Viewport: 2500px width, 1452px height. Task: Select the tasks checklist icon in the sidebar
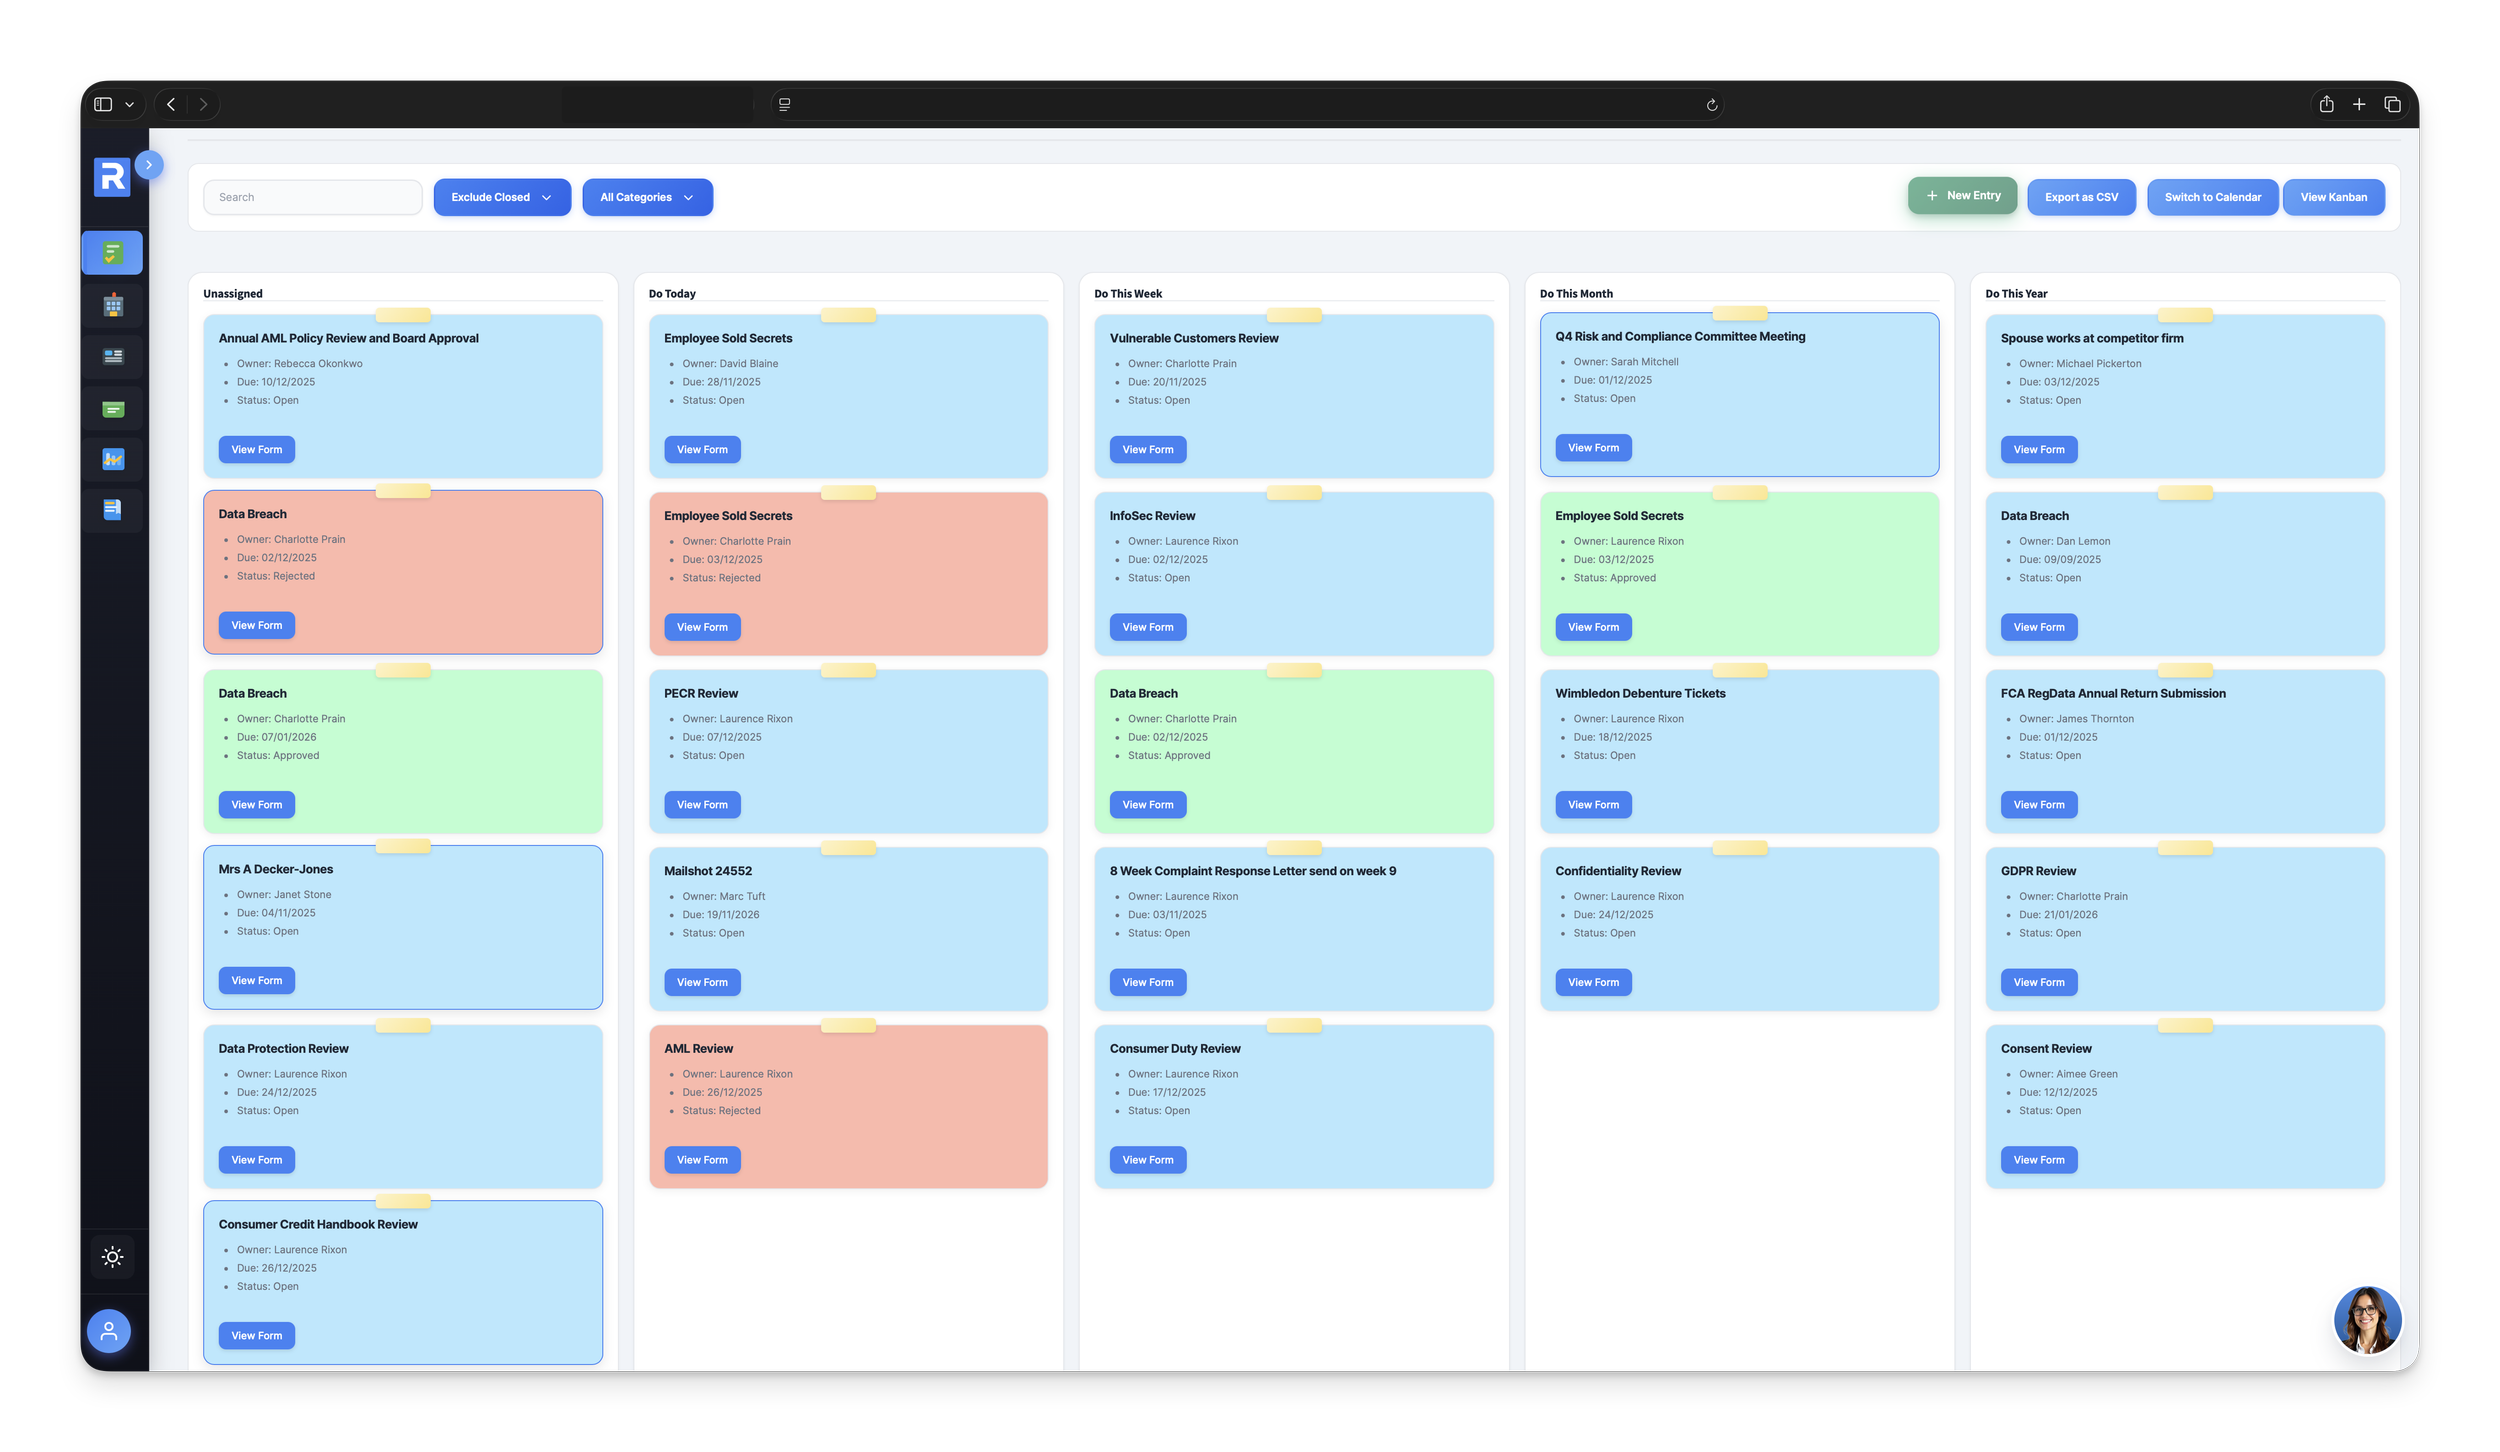click(111, 252)
